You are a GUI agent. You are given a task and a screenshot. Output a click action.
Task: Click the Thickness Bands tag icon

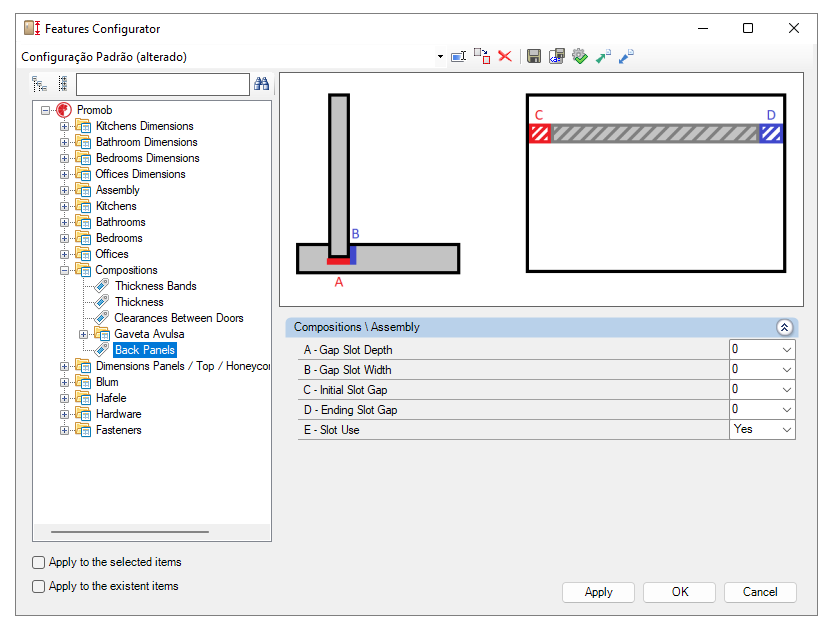[102, 286]
